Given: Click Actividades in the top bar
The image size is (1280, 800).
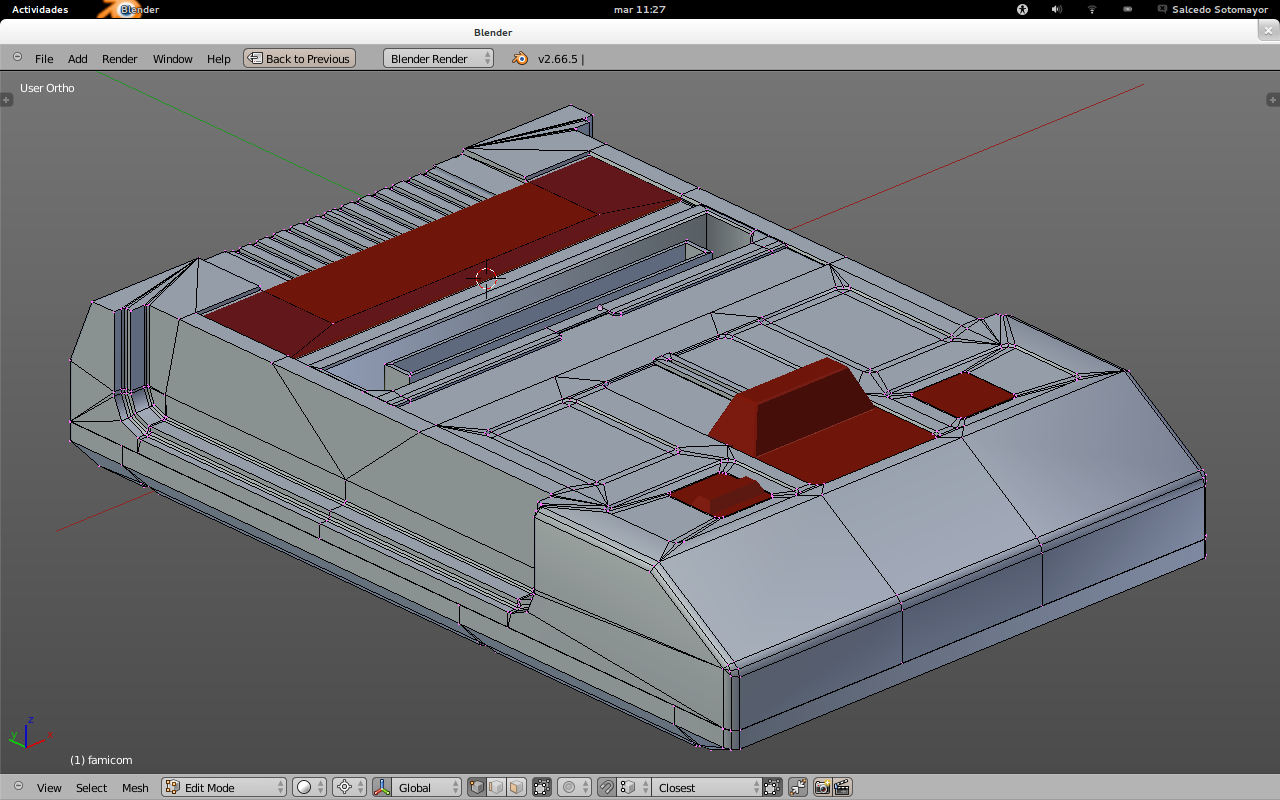Looking at the screenshot, I should click(x=40, y=9).
